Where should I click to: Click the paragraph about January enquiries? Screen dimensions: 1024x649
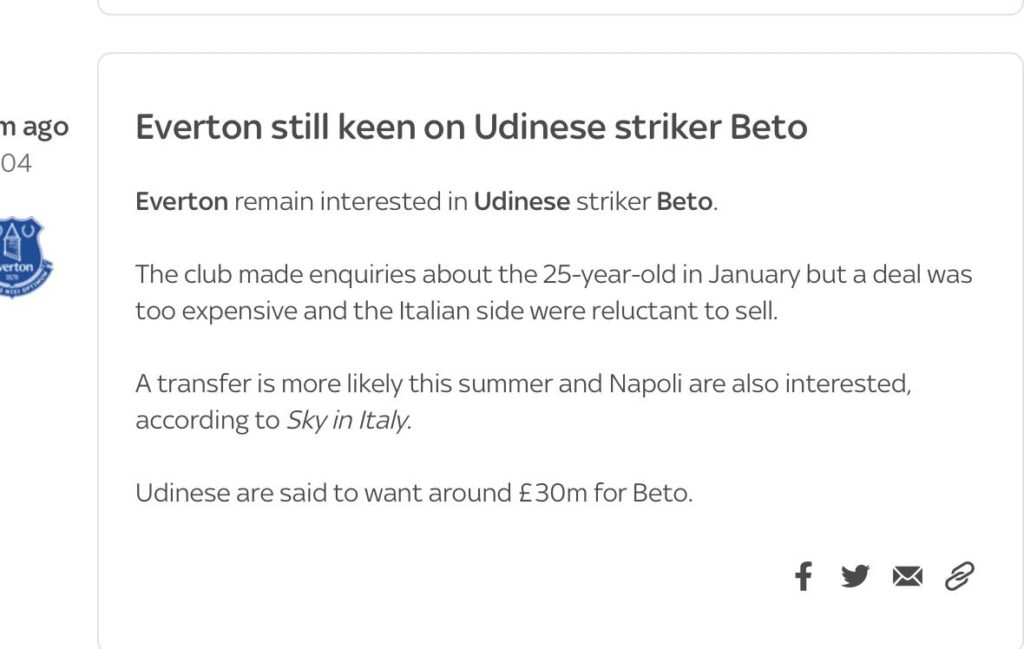554,293
